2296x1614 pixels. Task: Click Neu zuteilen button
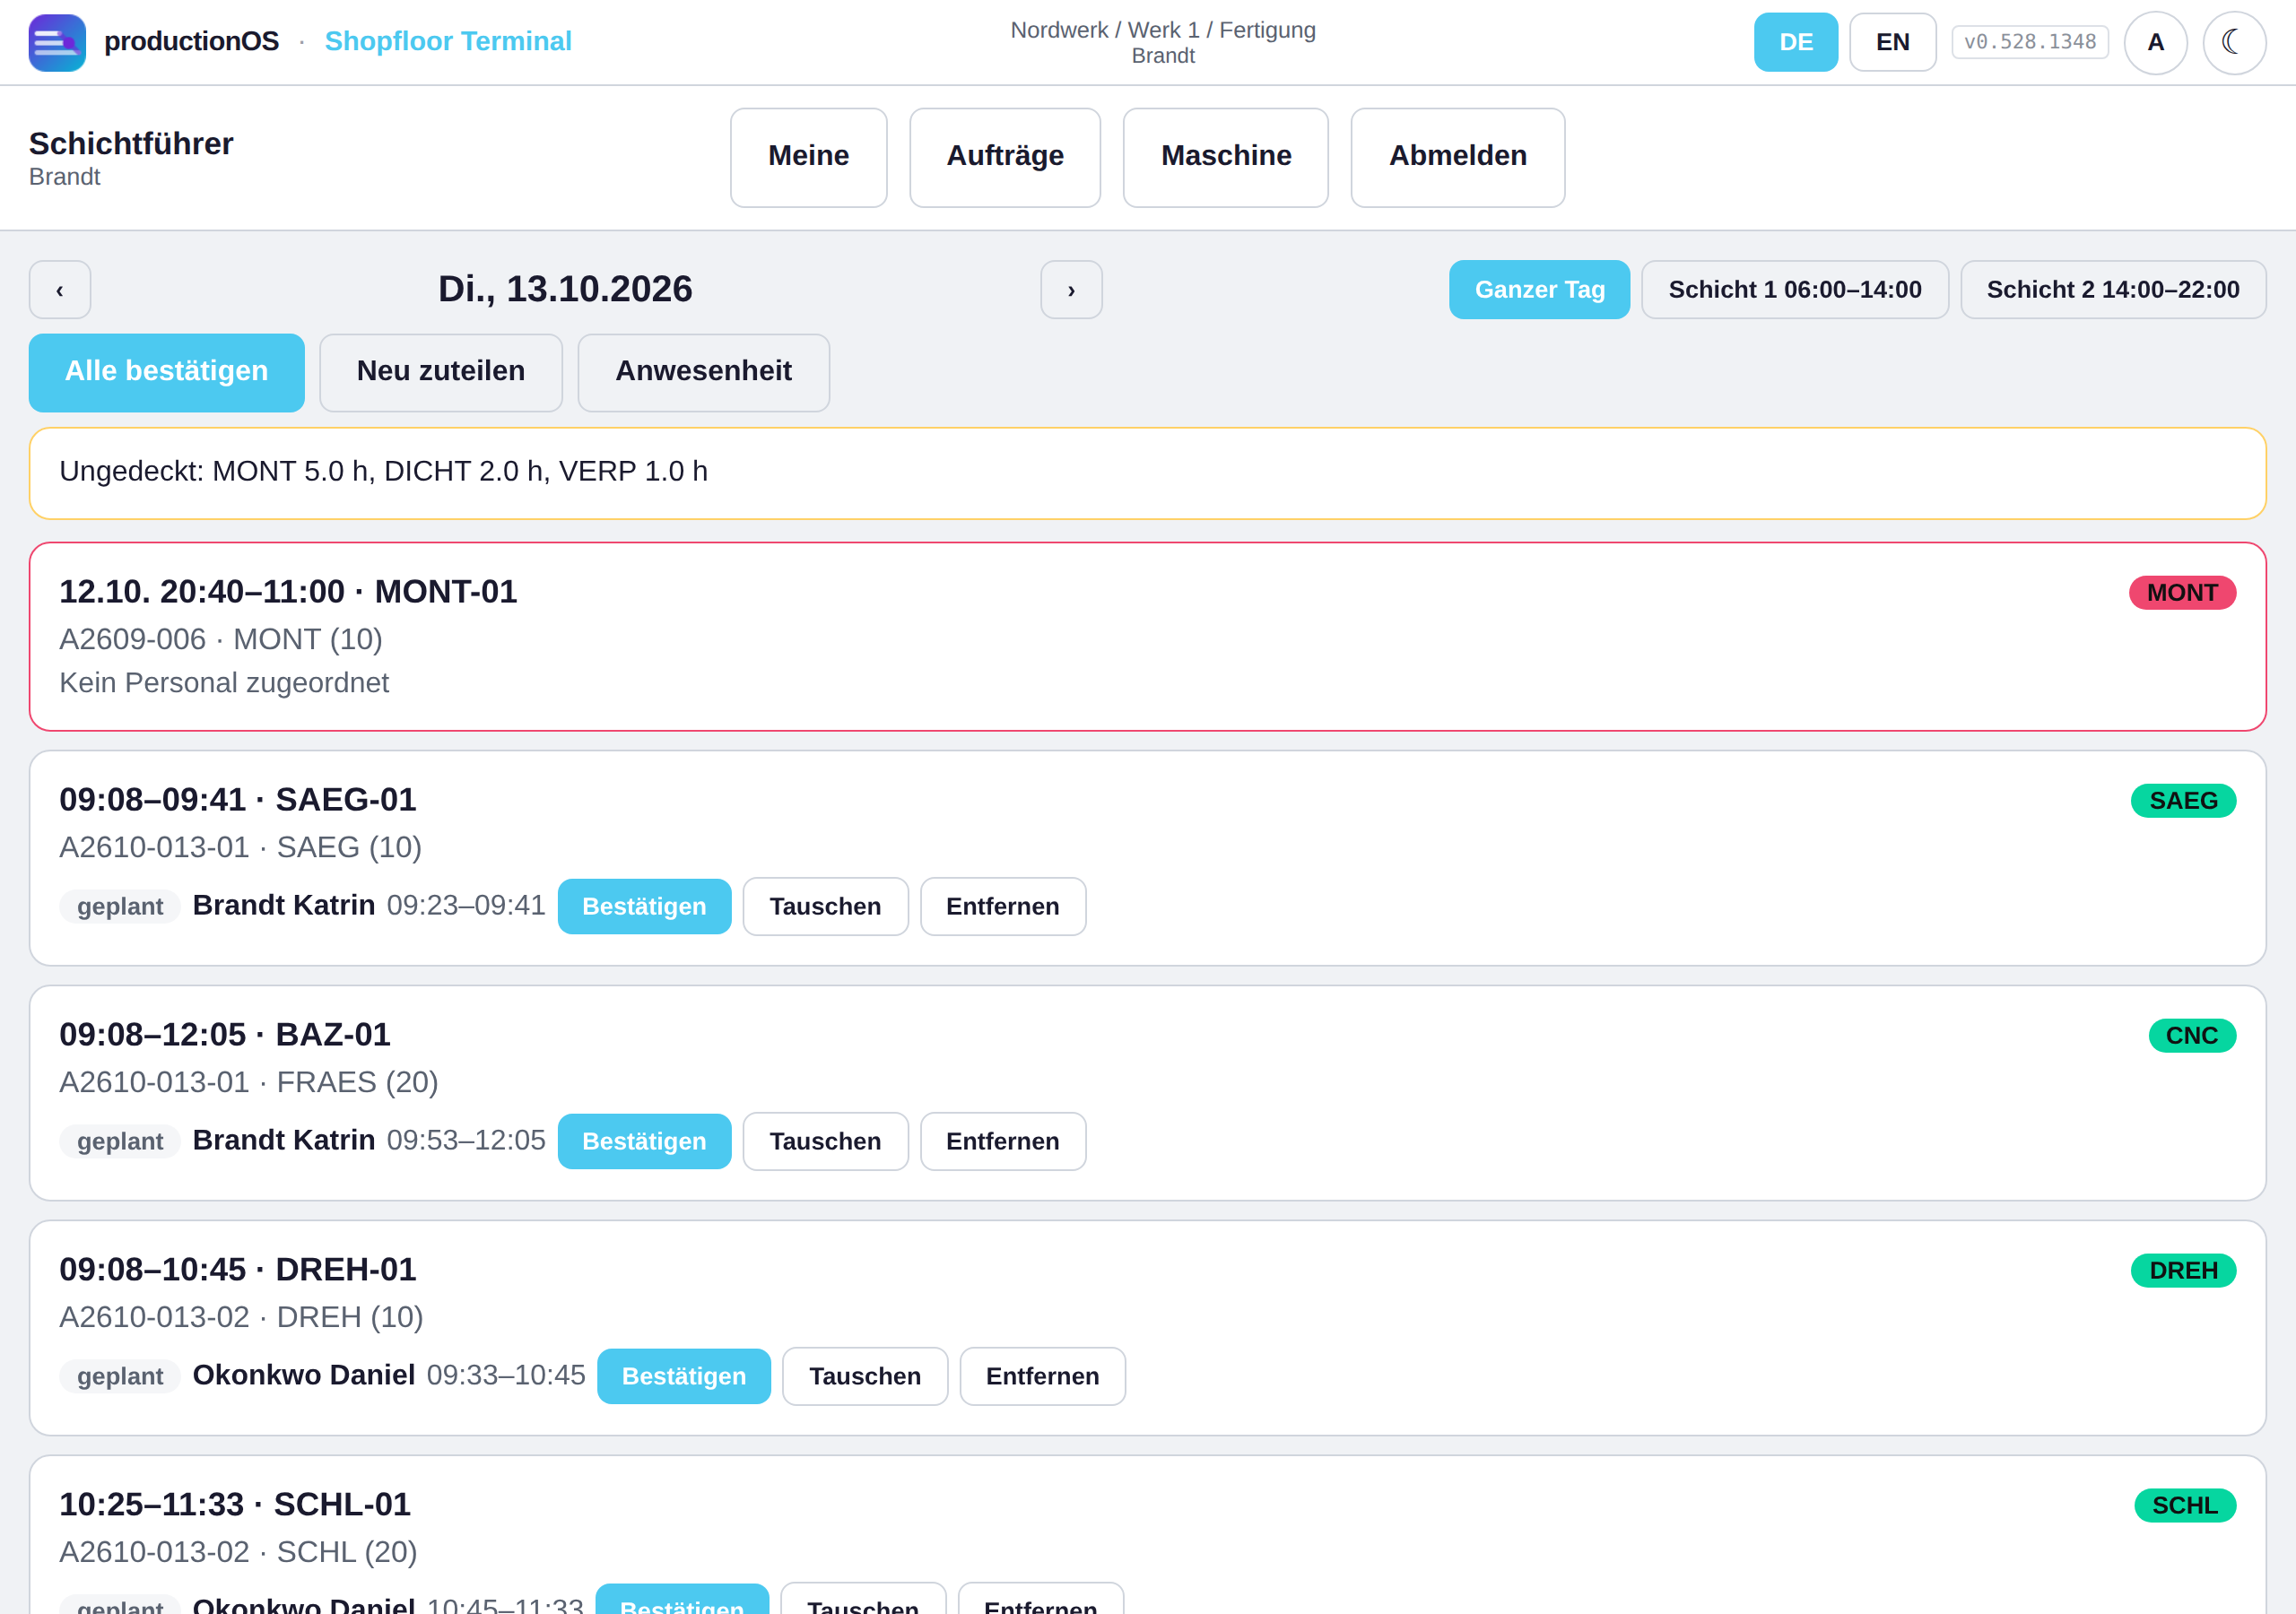tap(440, 372)
